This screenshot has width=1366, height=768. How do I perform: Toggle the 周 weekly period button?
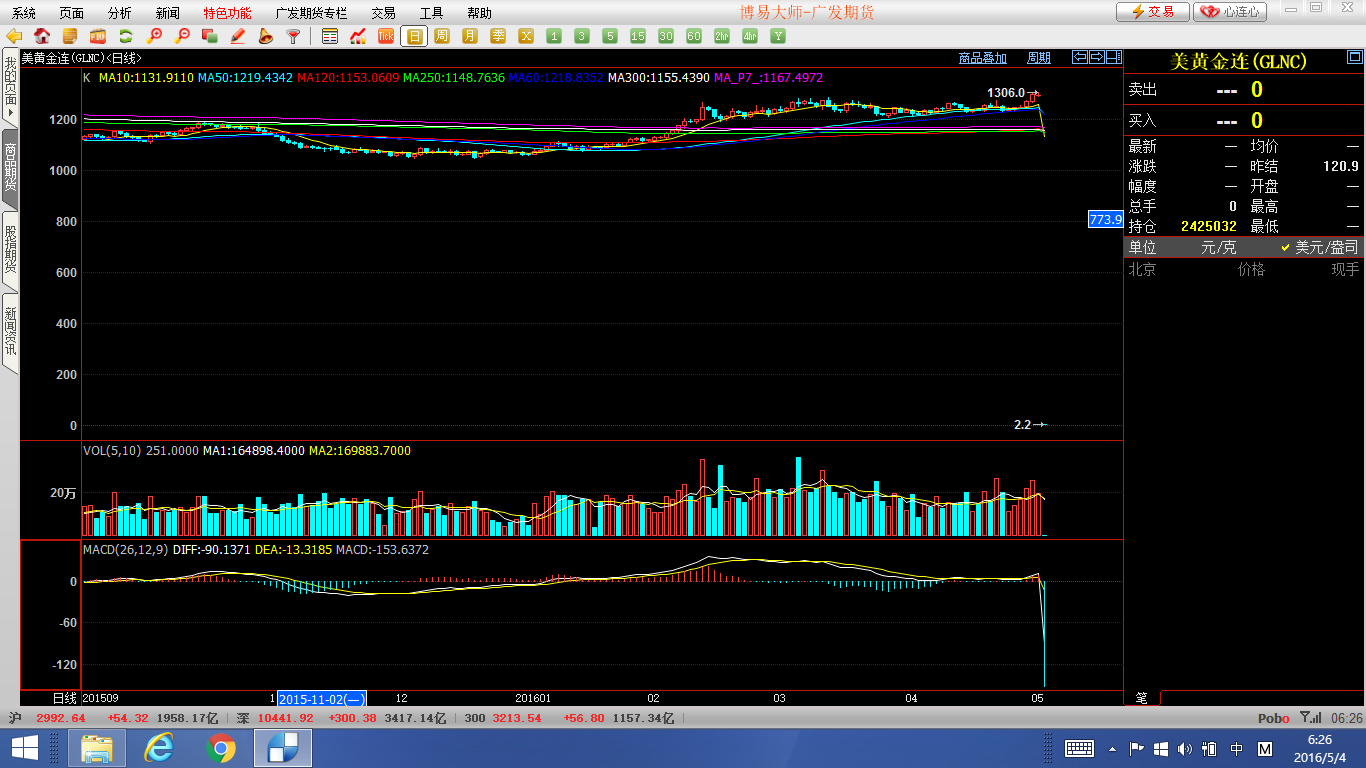point(442,36)
